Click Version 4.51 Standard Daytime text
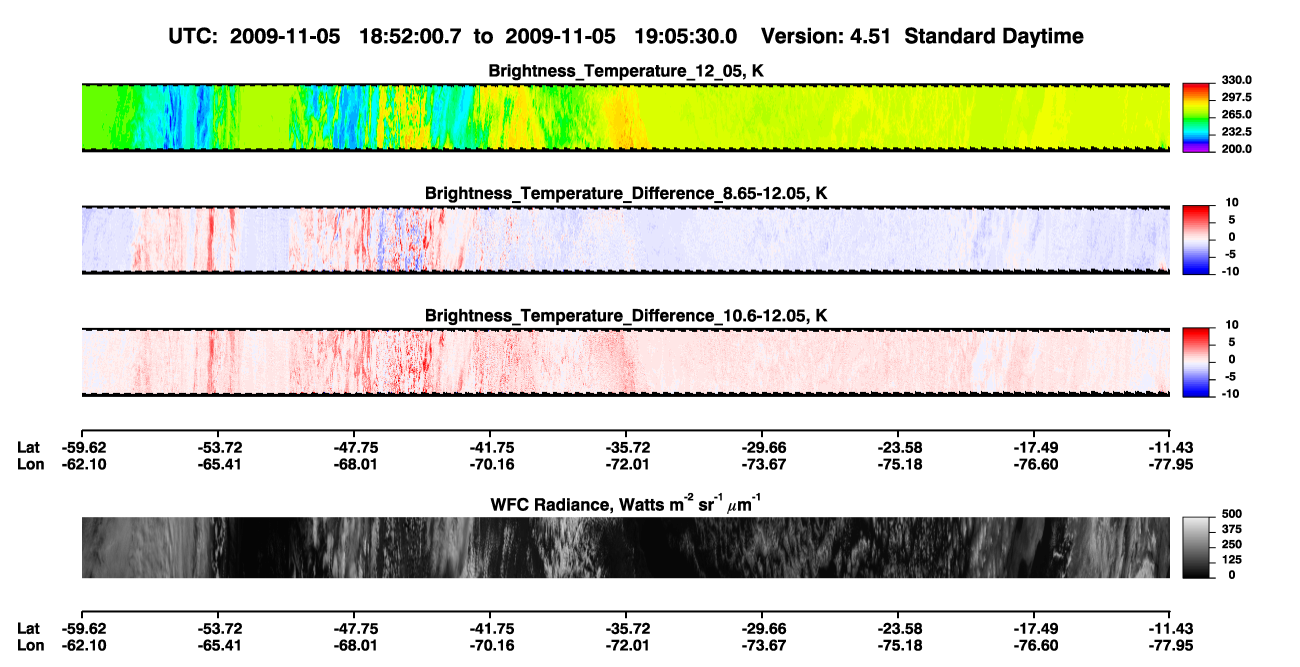This screenshot has width=1300, height=667. point(922,36)
